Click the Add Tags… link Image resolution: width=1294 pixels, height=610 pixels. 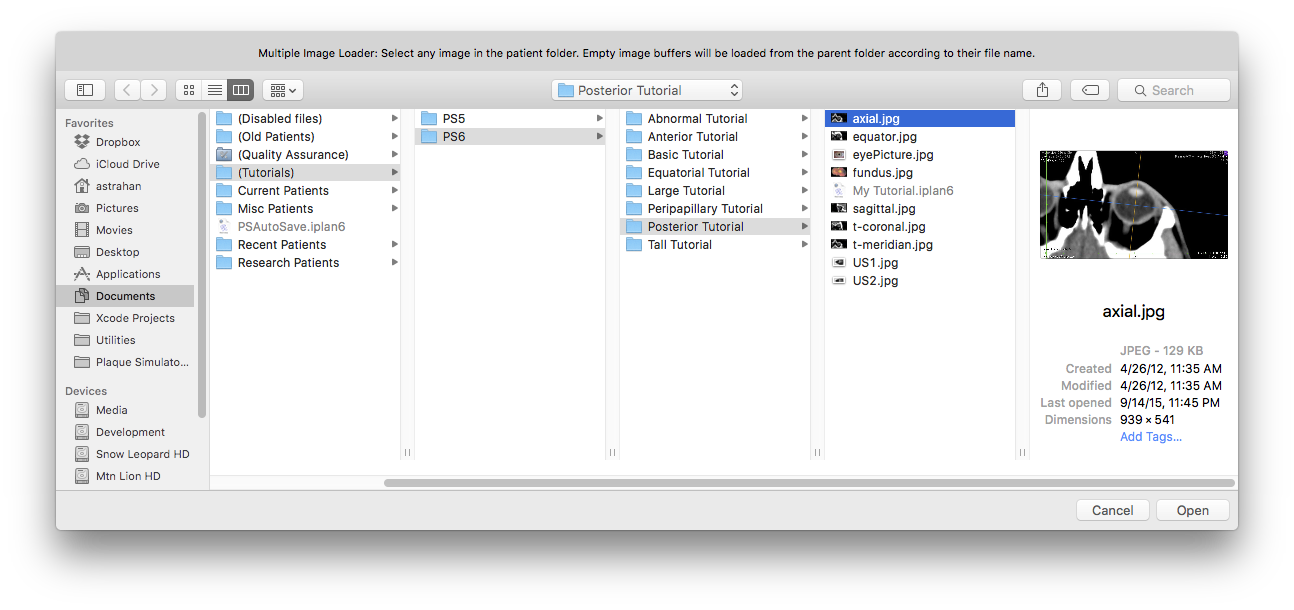(x=1151, y=437)
